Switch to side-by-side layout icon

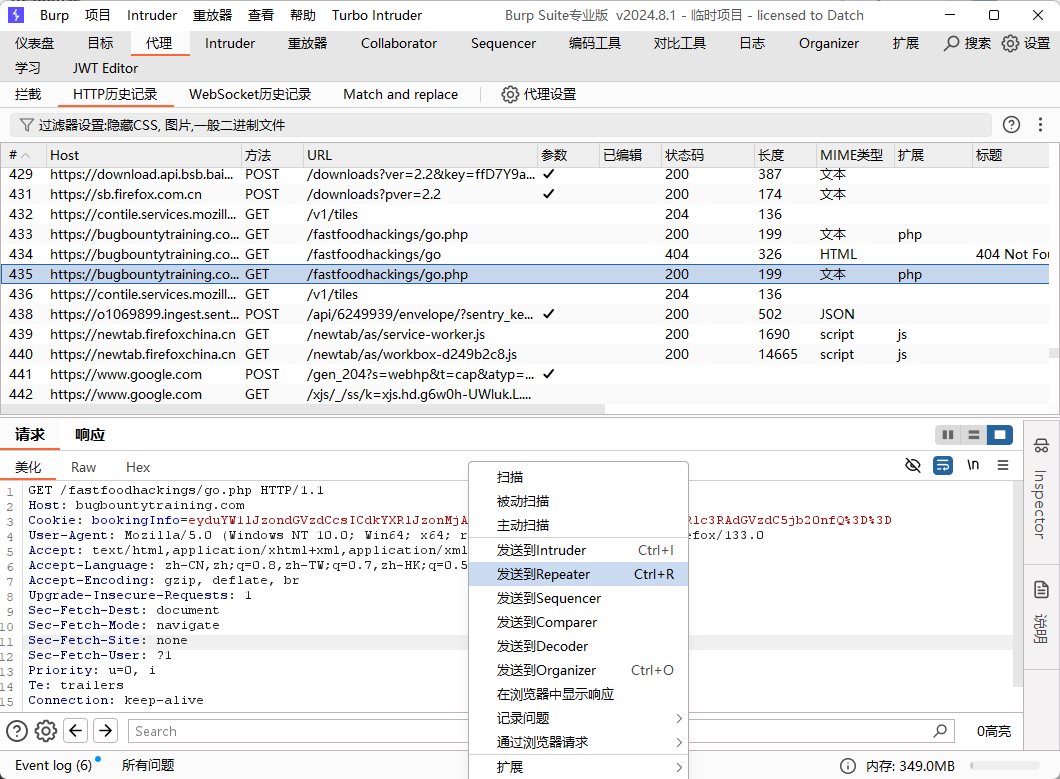948,435
